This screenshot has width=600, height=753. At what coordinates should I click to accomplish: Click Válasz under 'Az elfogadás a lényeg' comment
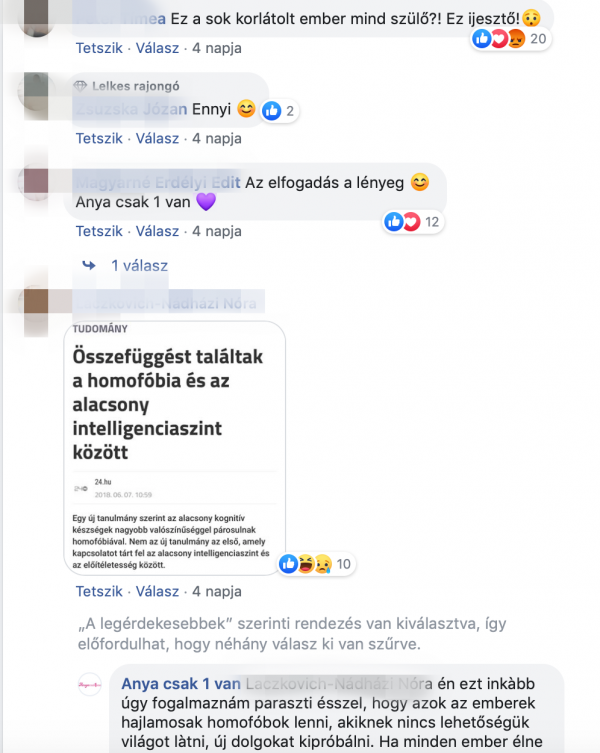click(157, 231)
